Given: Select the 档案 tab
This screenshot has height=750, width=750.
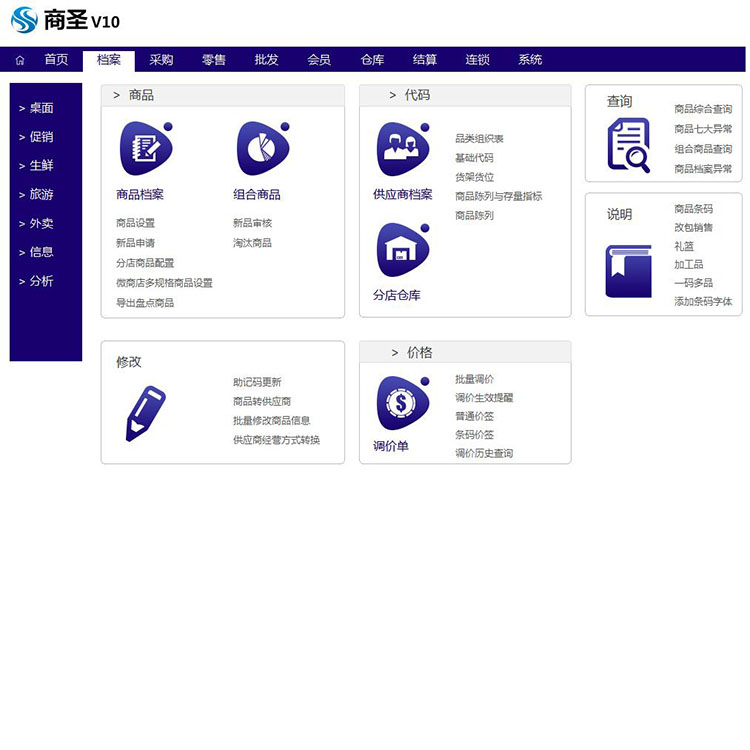Looking at the screenshot, I should coord(109,60).
